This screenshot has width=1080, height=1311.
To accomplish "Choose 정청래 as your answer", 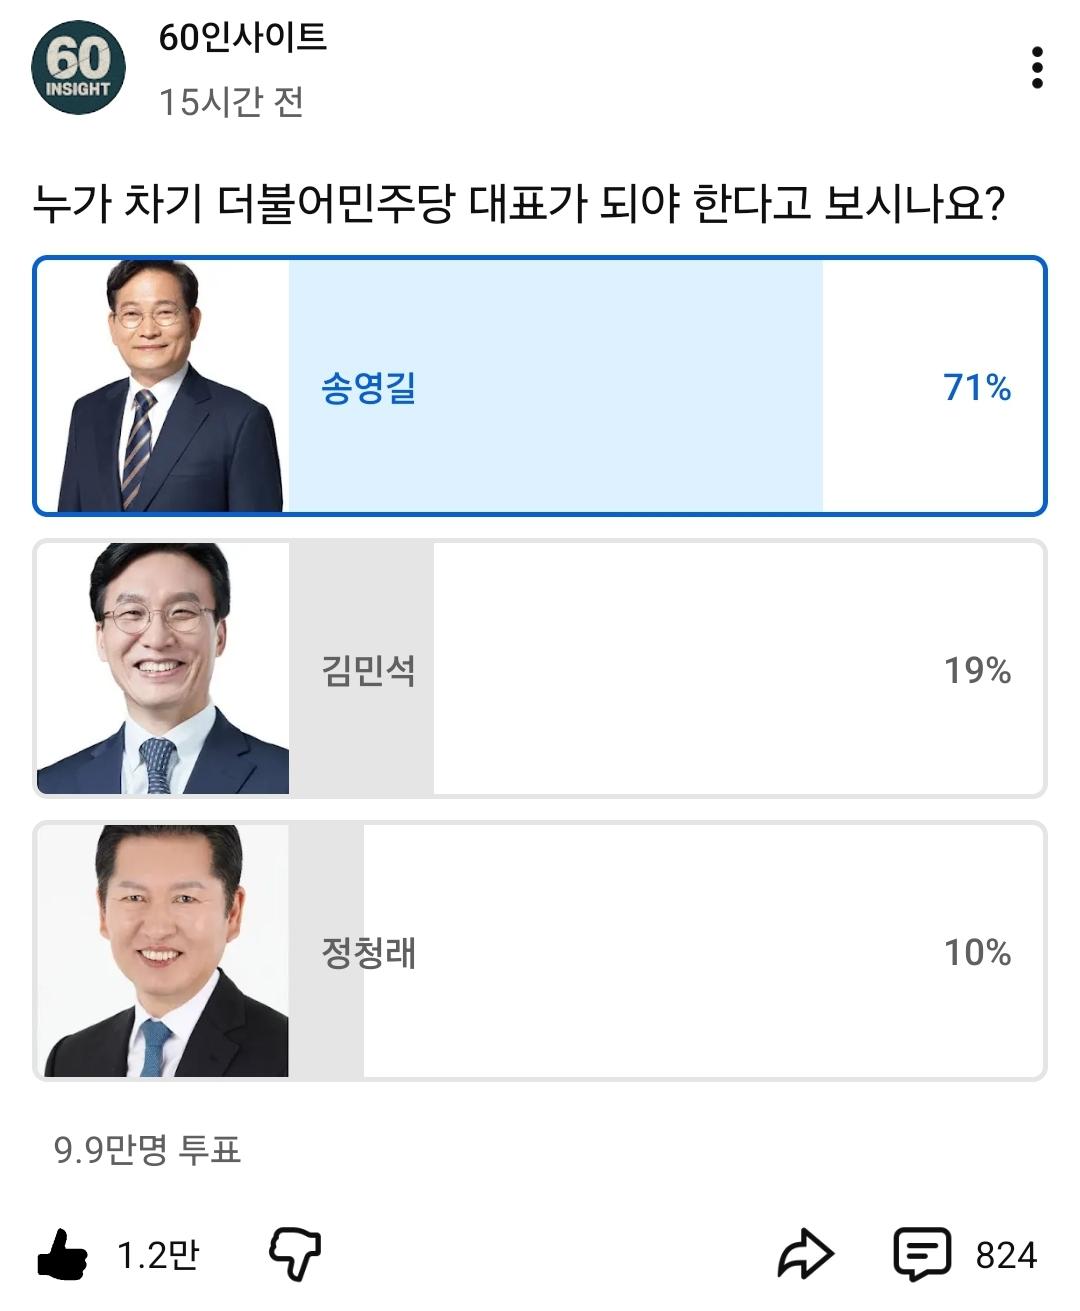I will click(x=540, y=950).
